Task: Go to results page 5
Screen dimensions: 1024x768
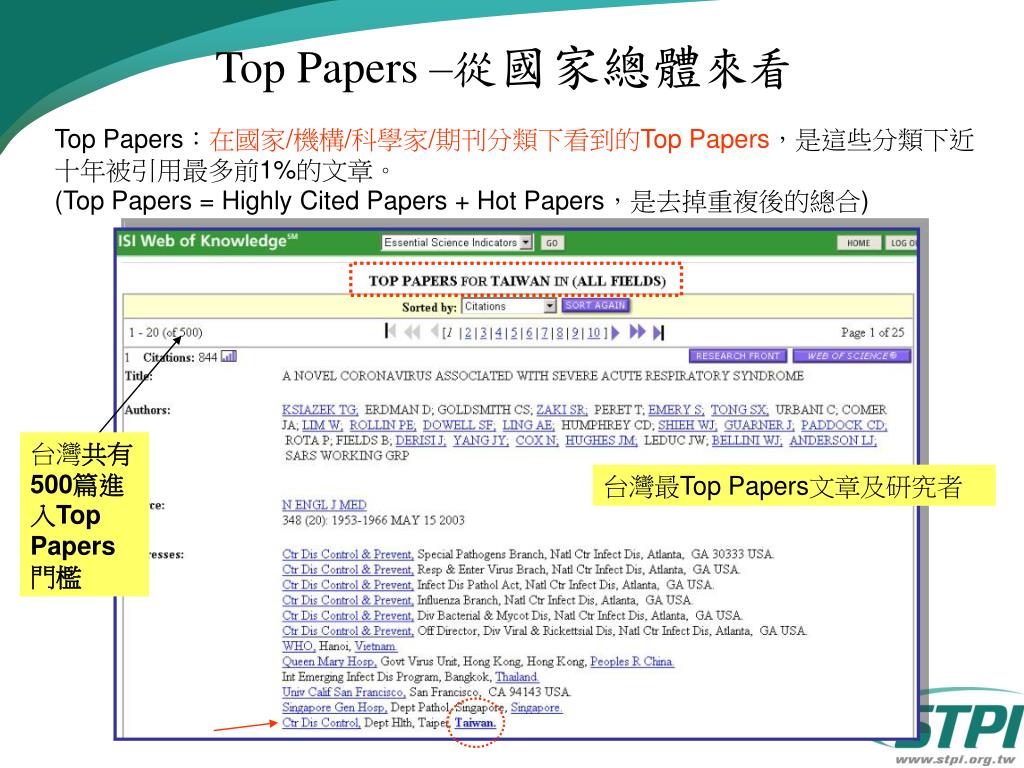Action: 514,333
